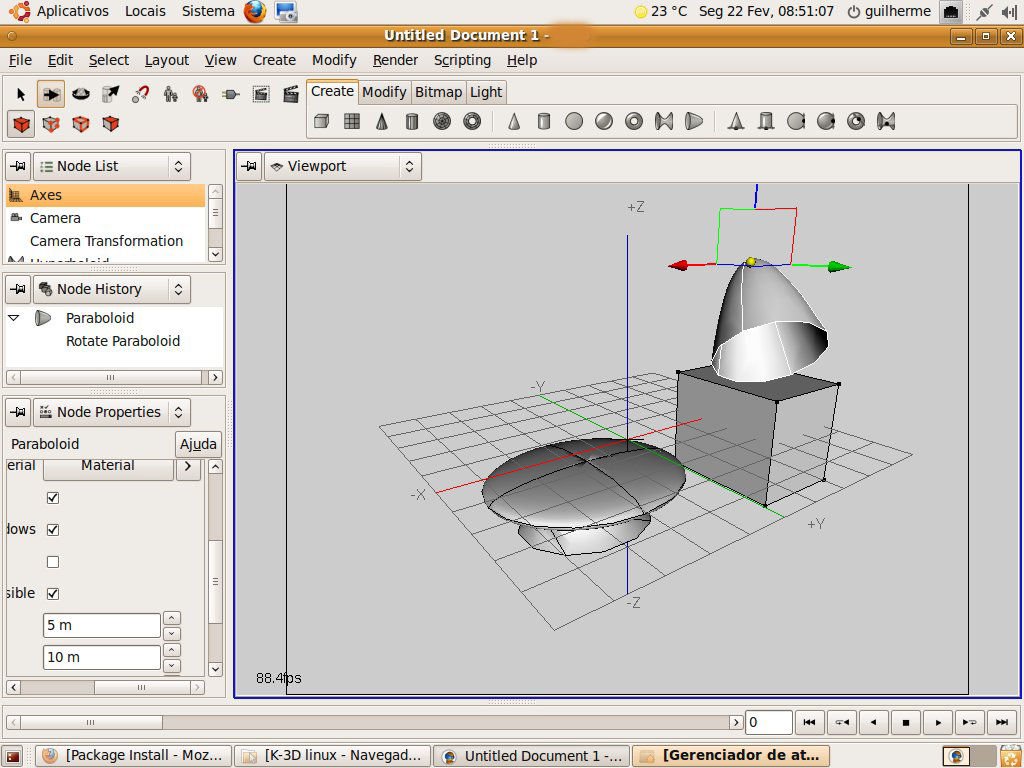This screenshot has height=768, width=1024.
Task: Select the arrow Selection tool
Action: click(21, 95)
